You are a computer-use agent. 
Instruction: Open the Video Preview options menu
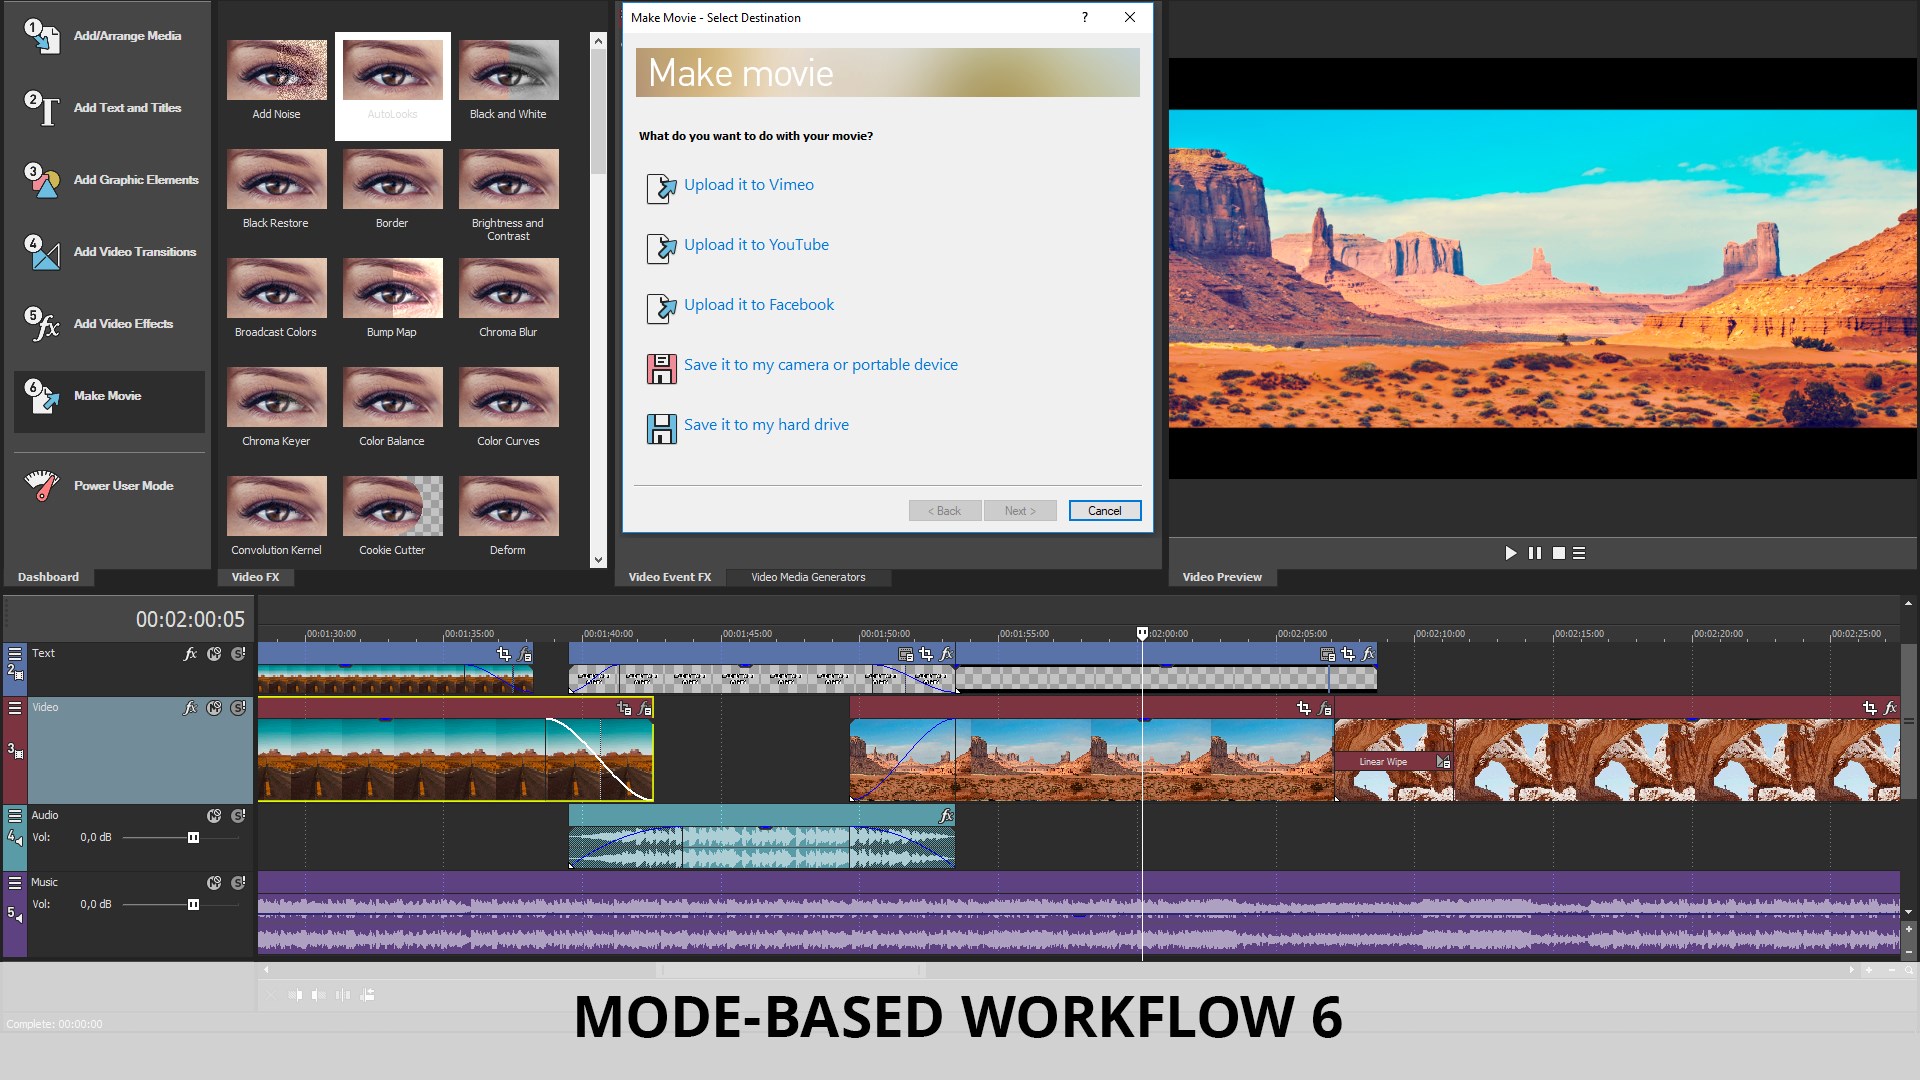tap(1579, 553)
